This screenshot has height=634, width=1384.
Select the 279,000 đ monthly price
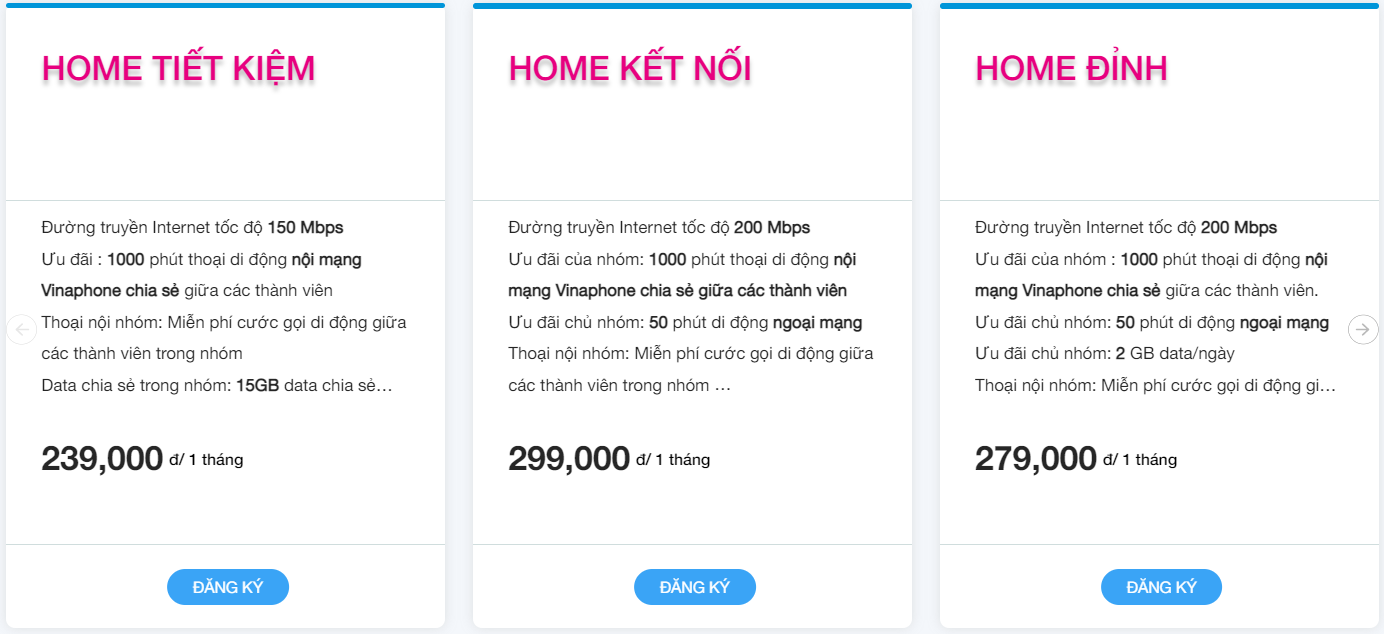1036,459
